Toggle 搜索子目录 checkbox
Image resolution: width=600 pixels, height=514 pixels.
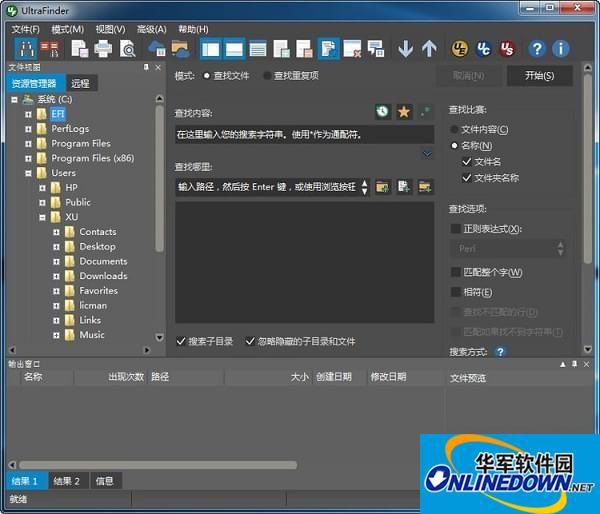tap(181, 341)
